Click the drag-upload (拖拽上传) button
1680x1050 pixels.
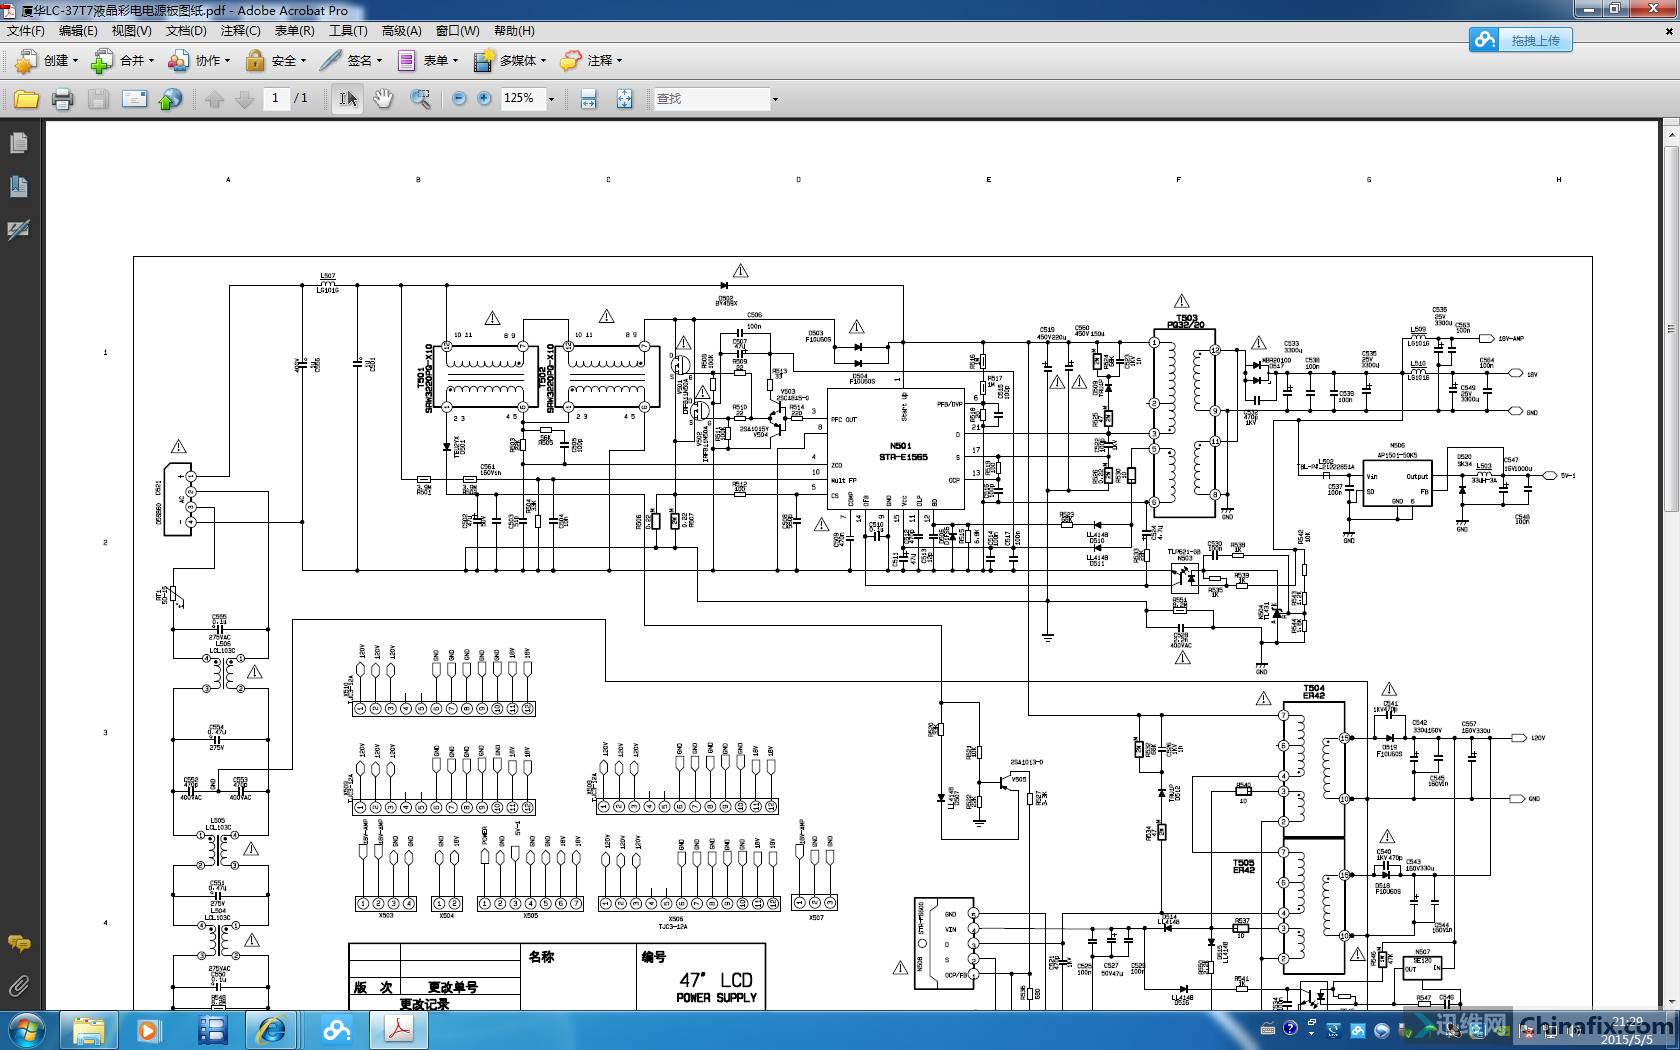coord(1521,40)
